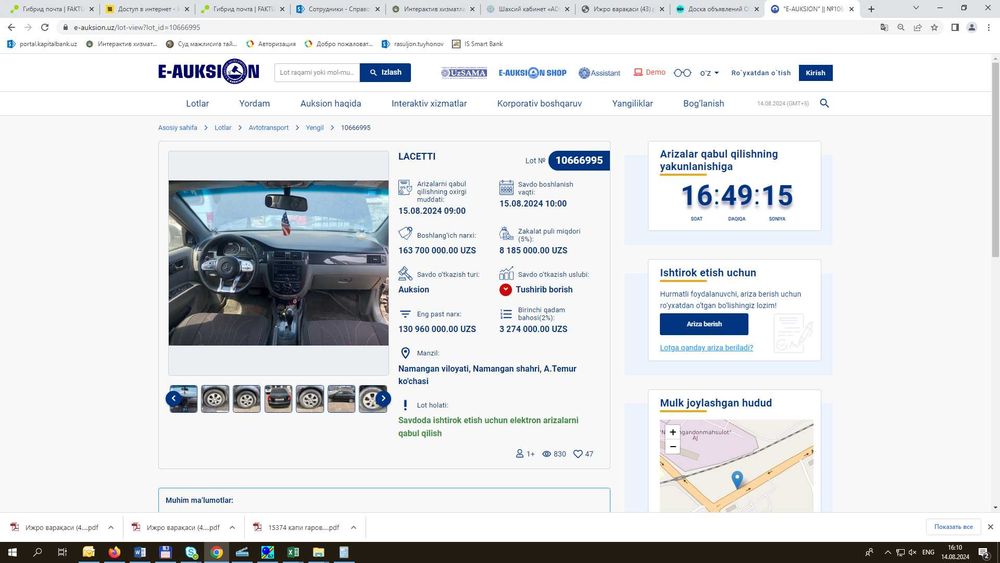Zoom out on the map
The image size is (1000, 563).
click(x=673, y=447)
